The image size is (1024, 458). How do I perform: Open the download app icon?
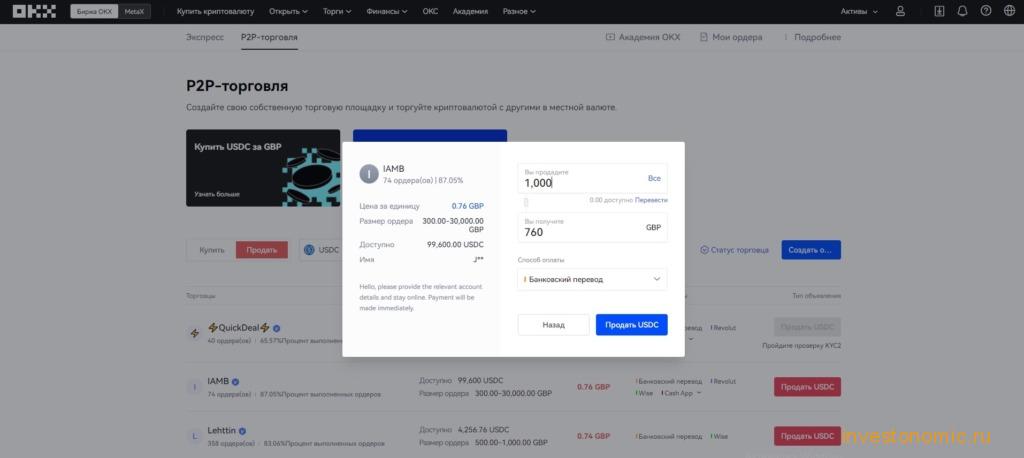[x=939, y=11]
